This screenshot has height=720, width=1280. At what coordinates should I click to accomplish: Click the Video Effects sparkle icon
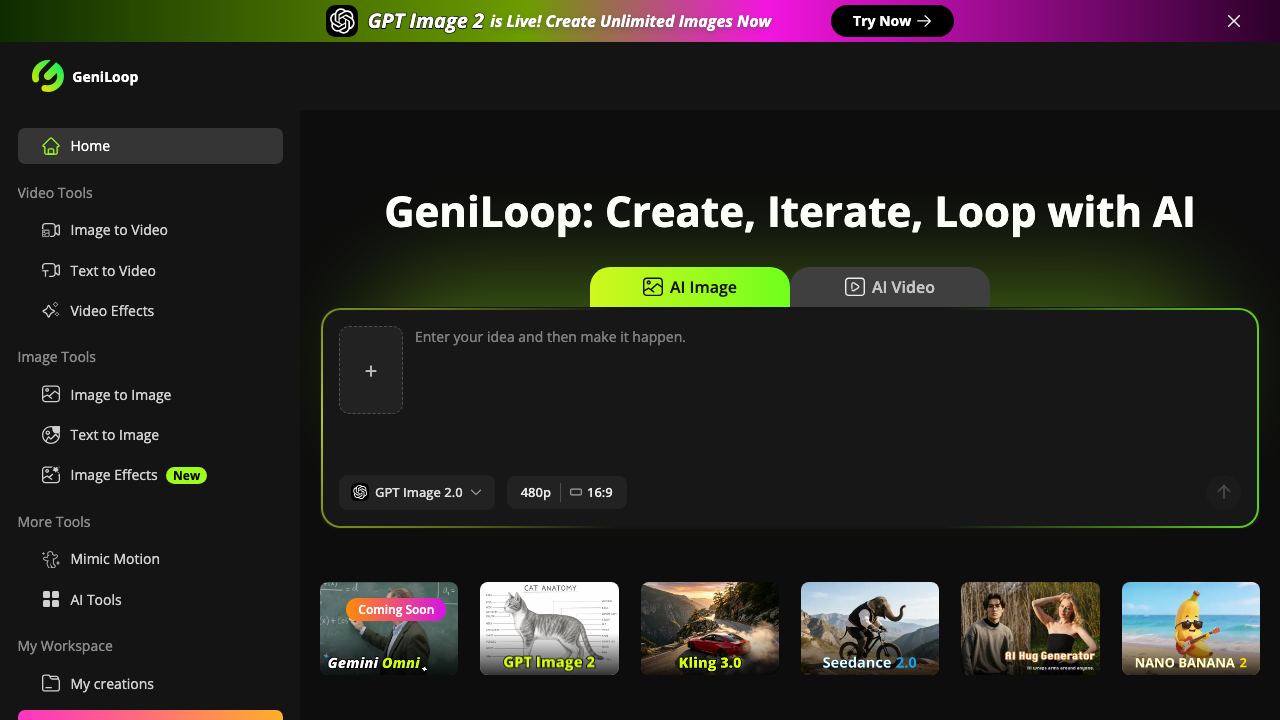(51, 311)
